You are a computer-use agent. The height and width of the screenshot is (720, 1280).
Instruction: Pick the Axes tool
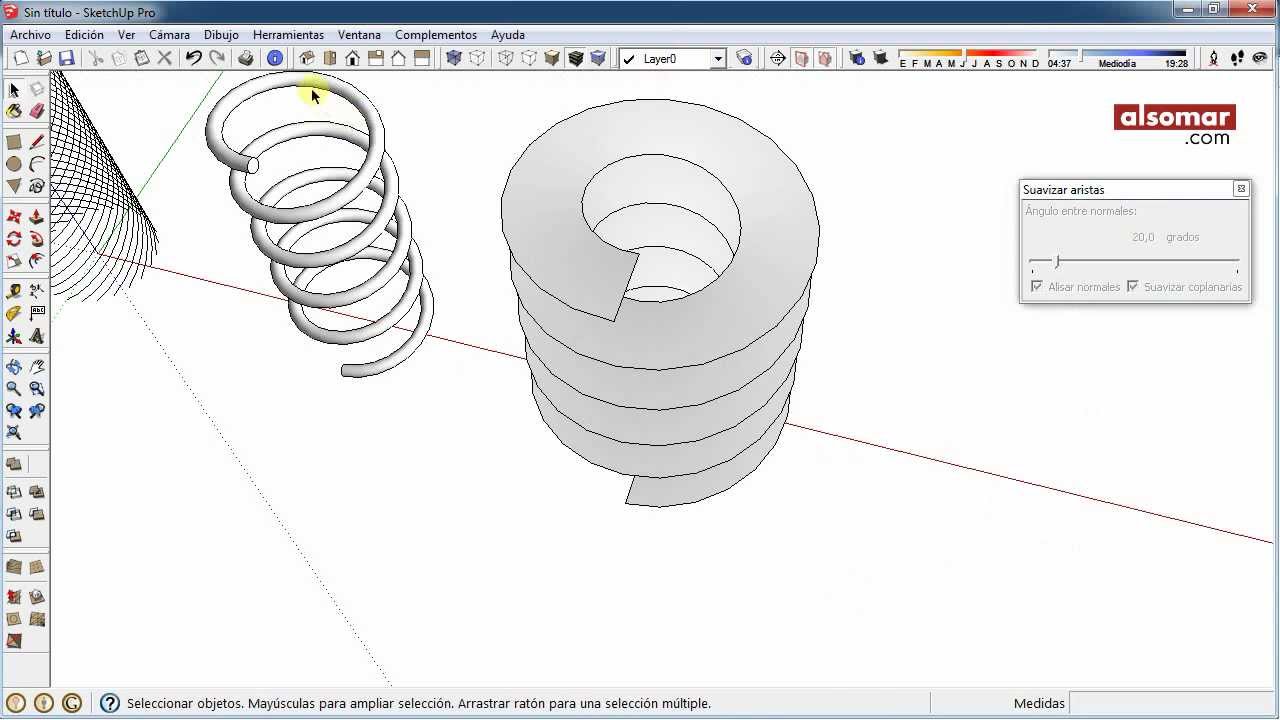point(14,336)
